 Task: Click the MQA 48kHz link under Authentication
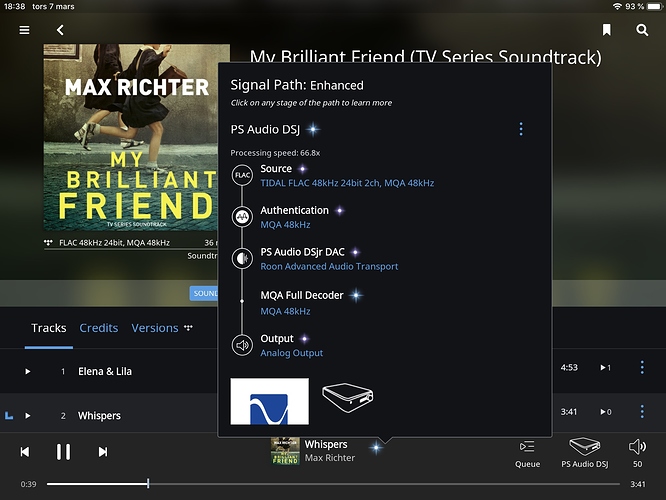point(285,225)
